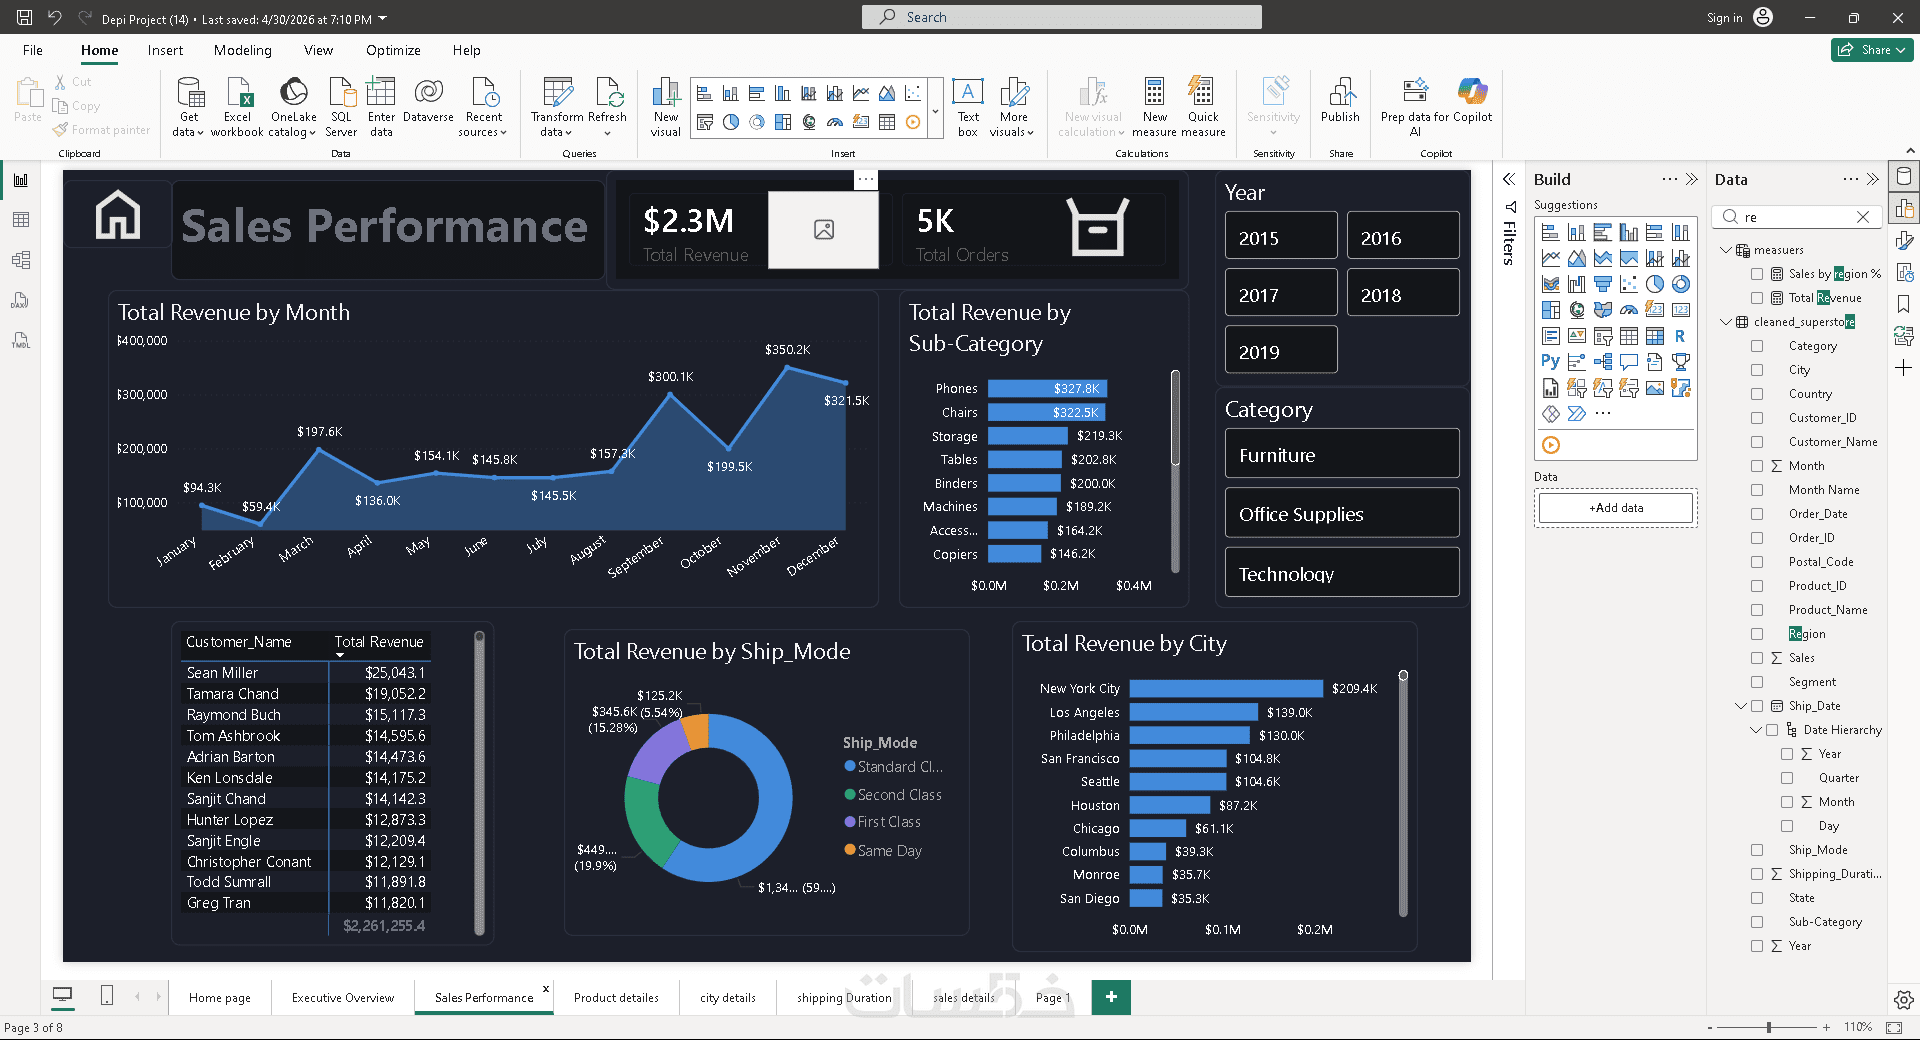Select the Python visual icon

pyautogui.click(x=1550, y=362)
